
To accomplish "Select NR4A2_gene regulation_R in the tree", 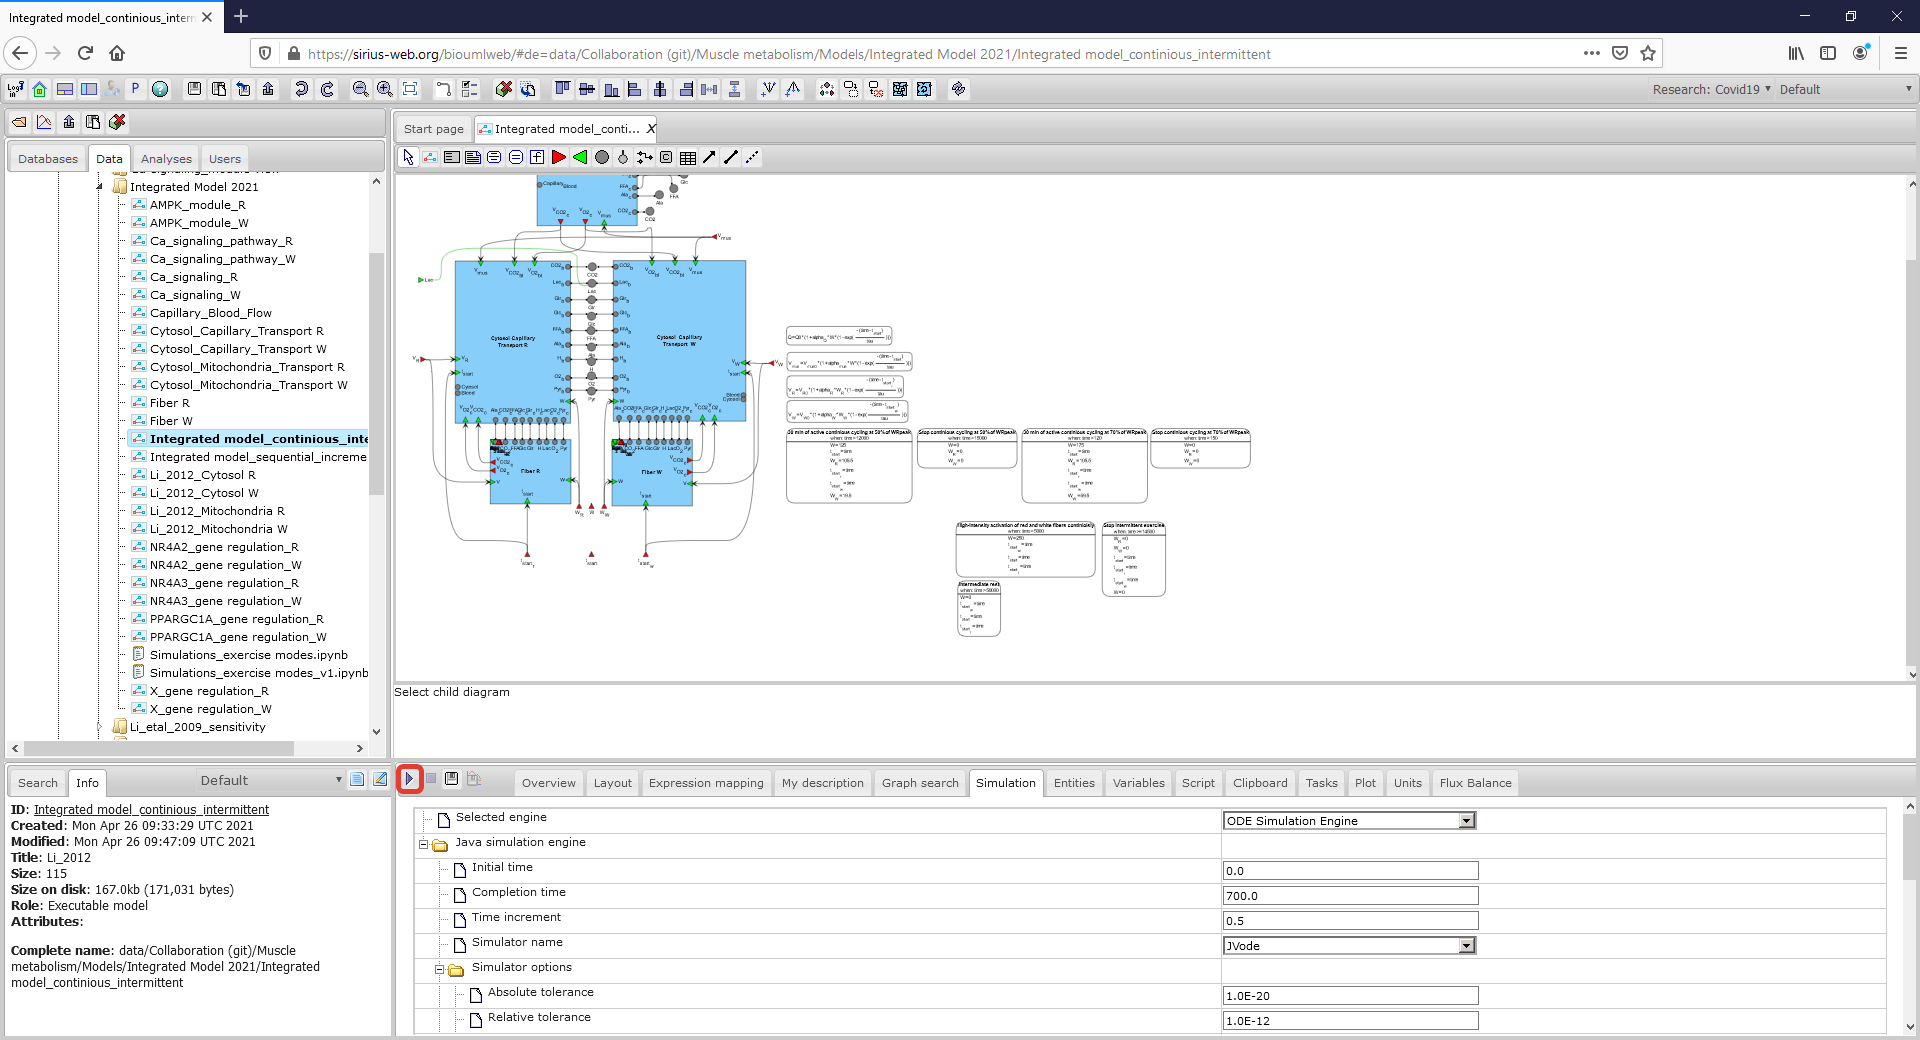I will [x=224, y=547].
